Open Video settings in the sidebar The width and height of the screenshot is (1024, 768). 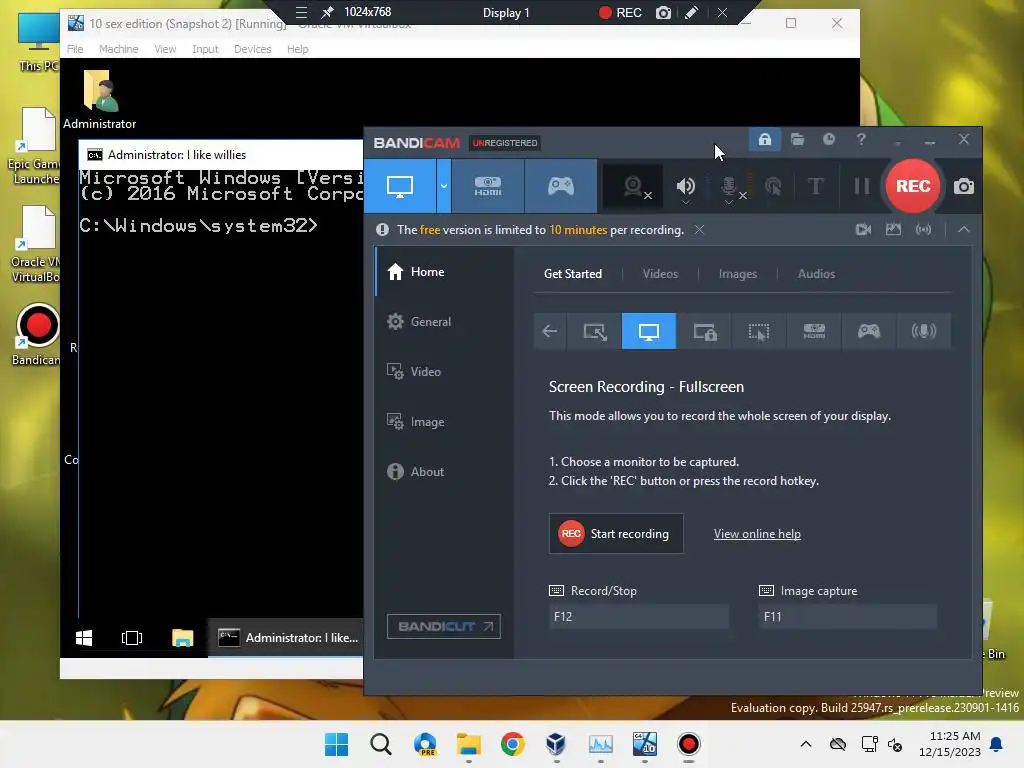(444, 372)
